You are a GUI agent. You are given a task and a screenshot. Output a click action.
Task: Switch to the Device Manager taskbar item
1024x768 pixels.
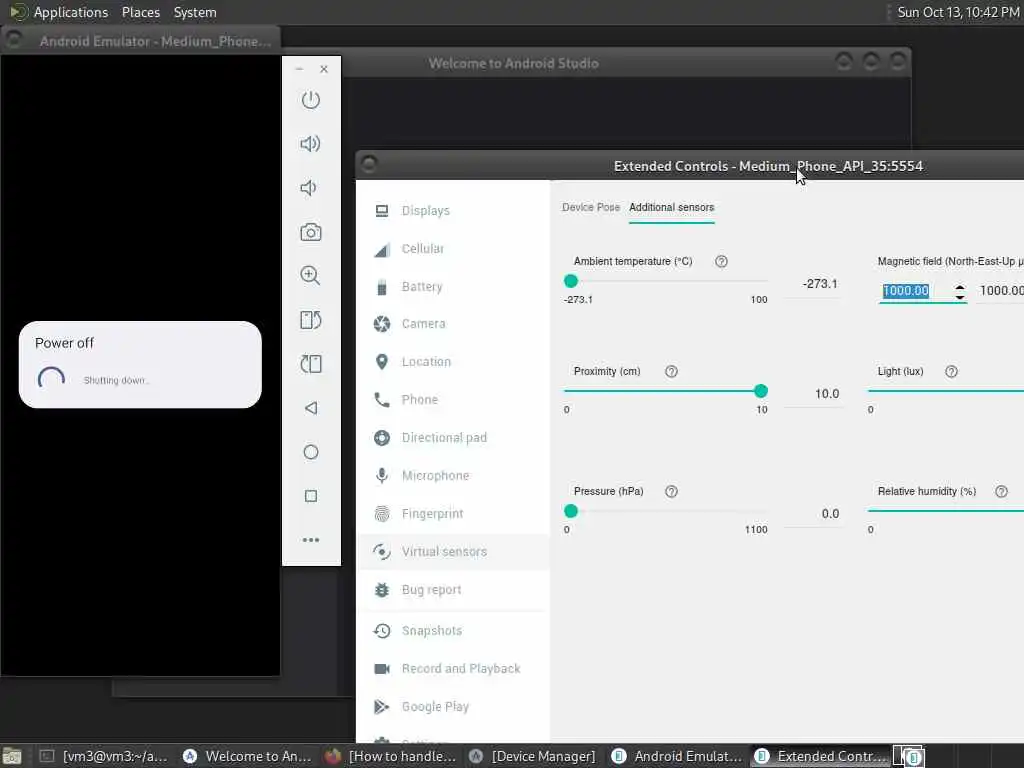click(534, 756)
